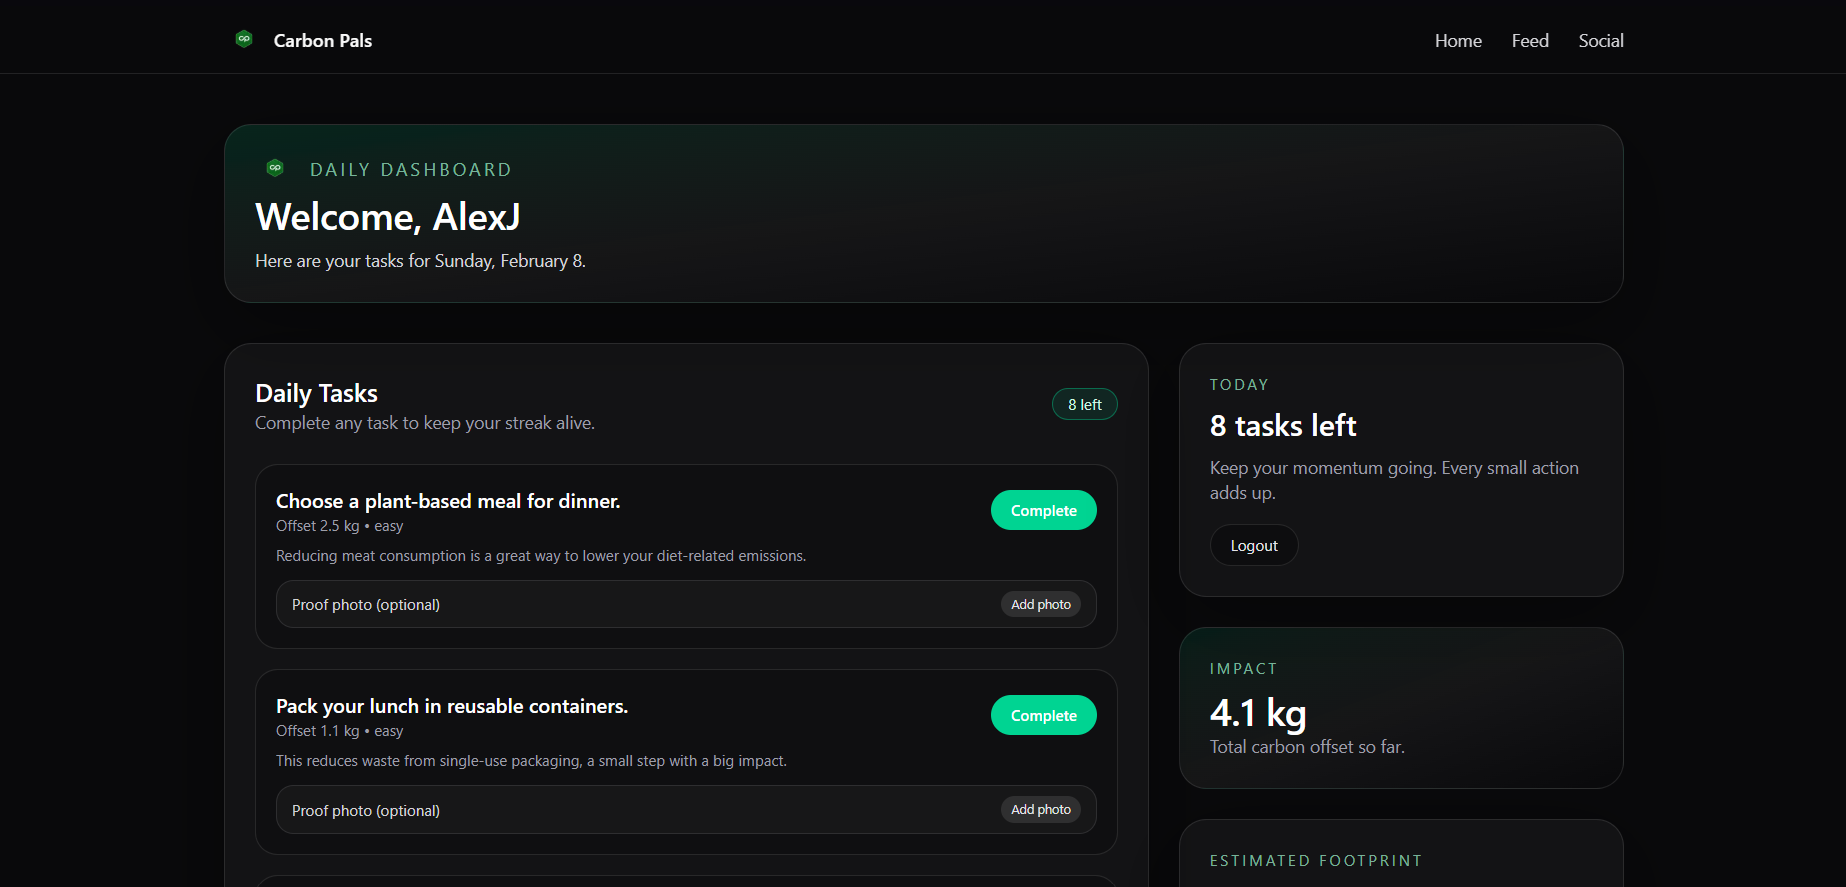1846x887 pixels.
Task: Complete the reusable containers lunch task
Action: click(1044, 715)
